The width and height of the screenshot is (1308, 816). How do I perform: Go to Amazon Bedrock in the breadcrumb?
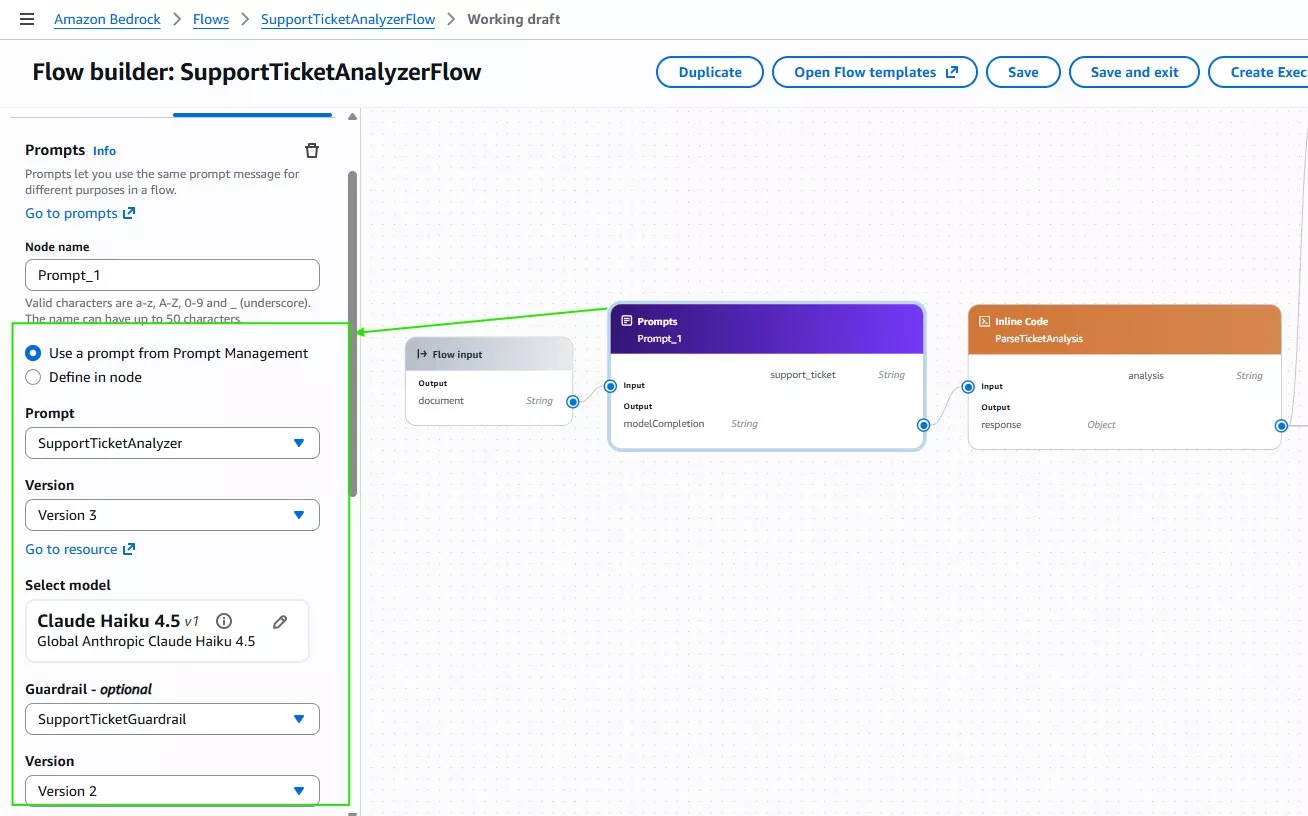pyautogui.click(x=105, y=19)
